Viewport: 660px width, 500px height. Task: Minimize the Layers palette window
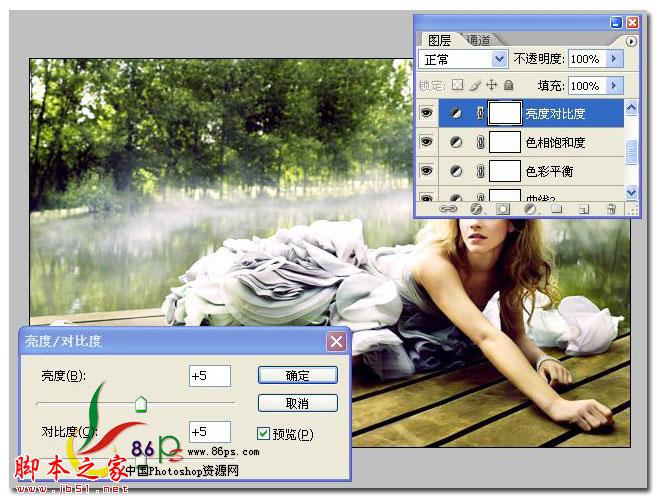(616, 22)
